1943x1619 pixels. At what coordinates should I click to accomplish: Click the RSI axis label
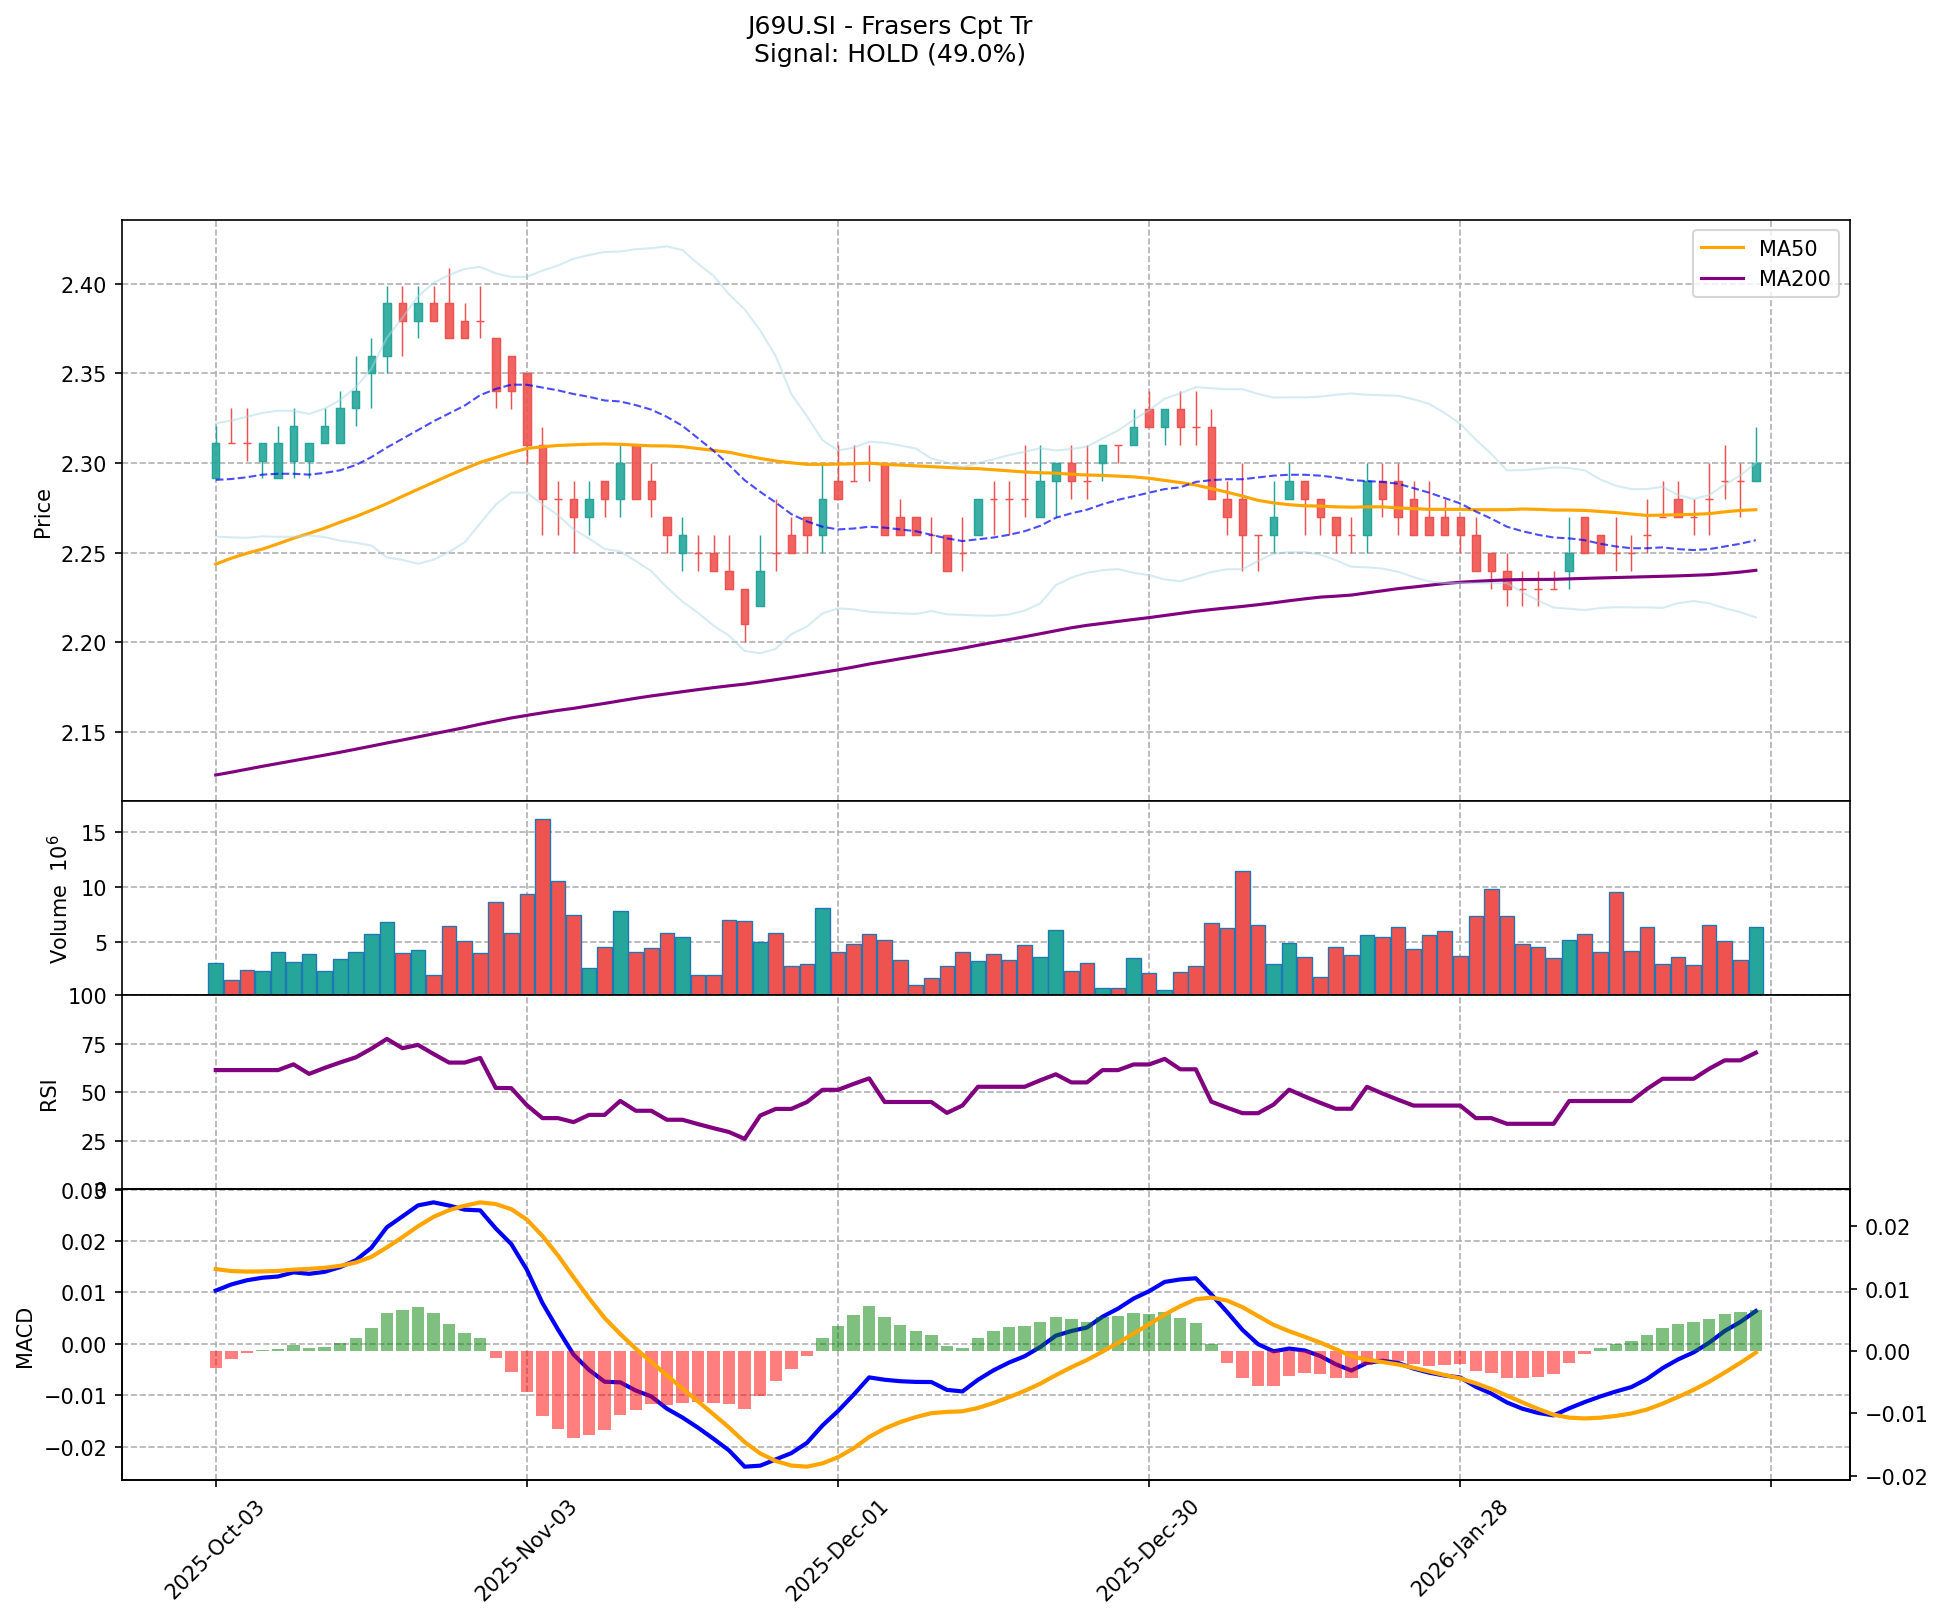click(x=47, y=1095)
